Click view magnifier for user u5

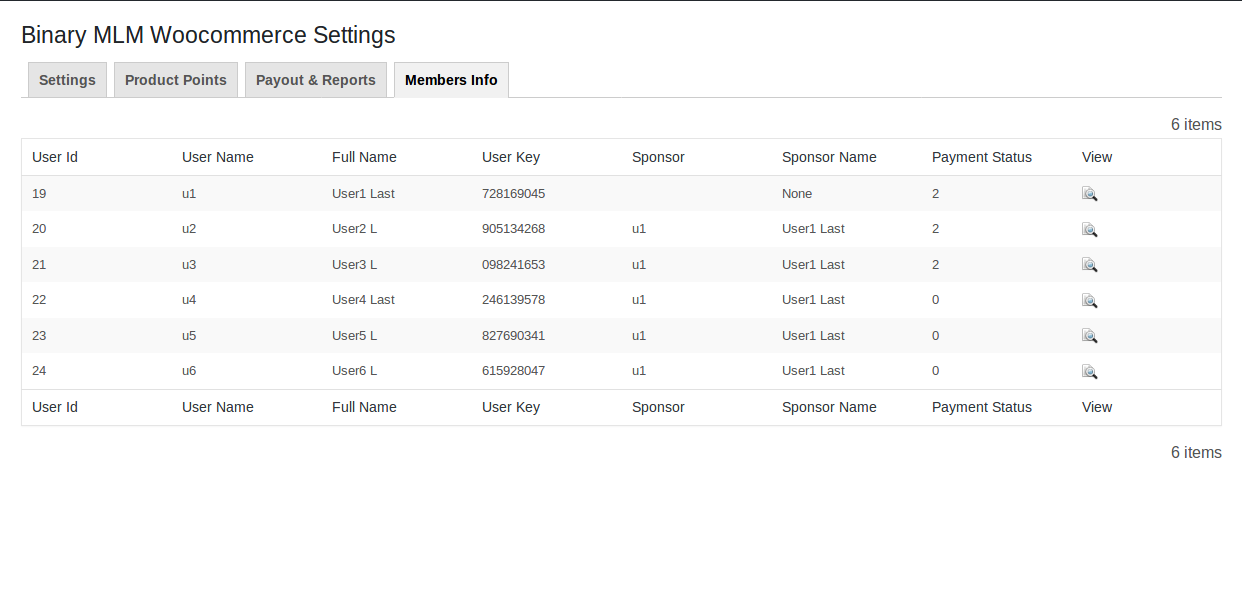tap(1090, 336)
